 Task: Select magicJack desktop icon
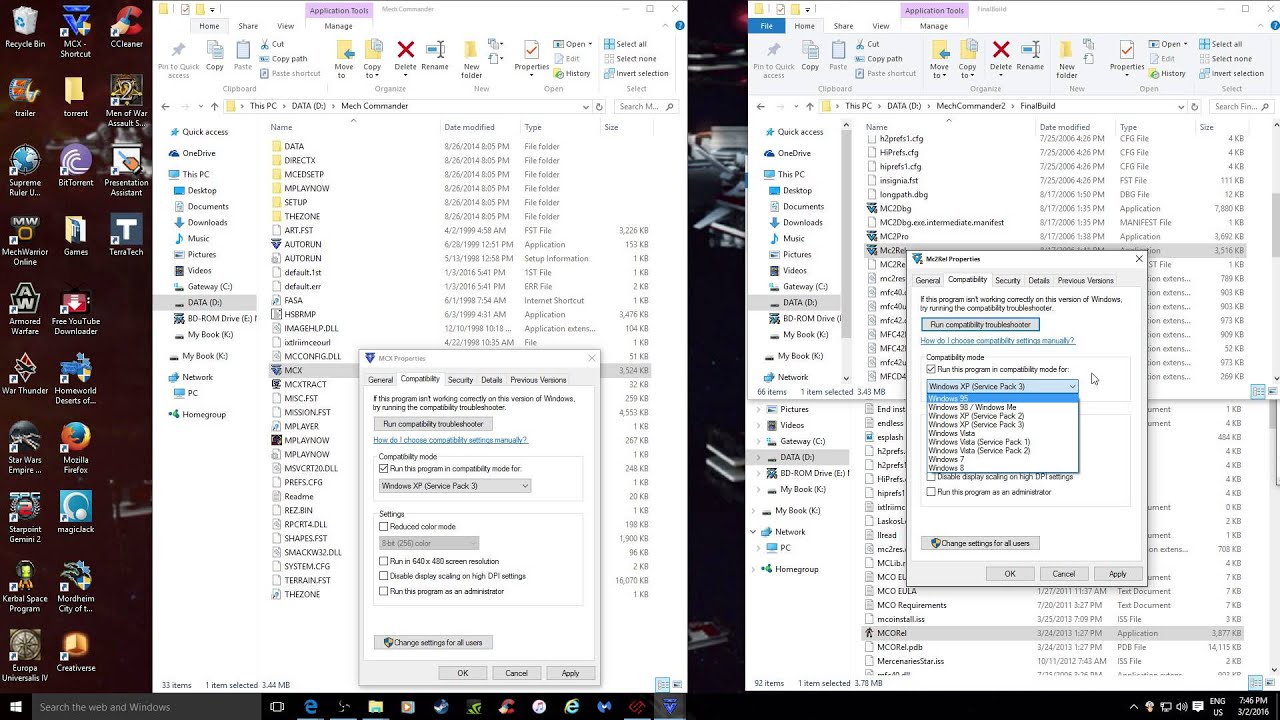(75, 511)
